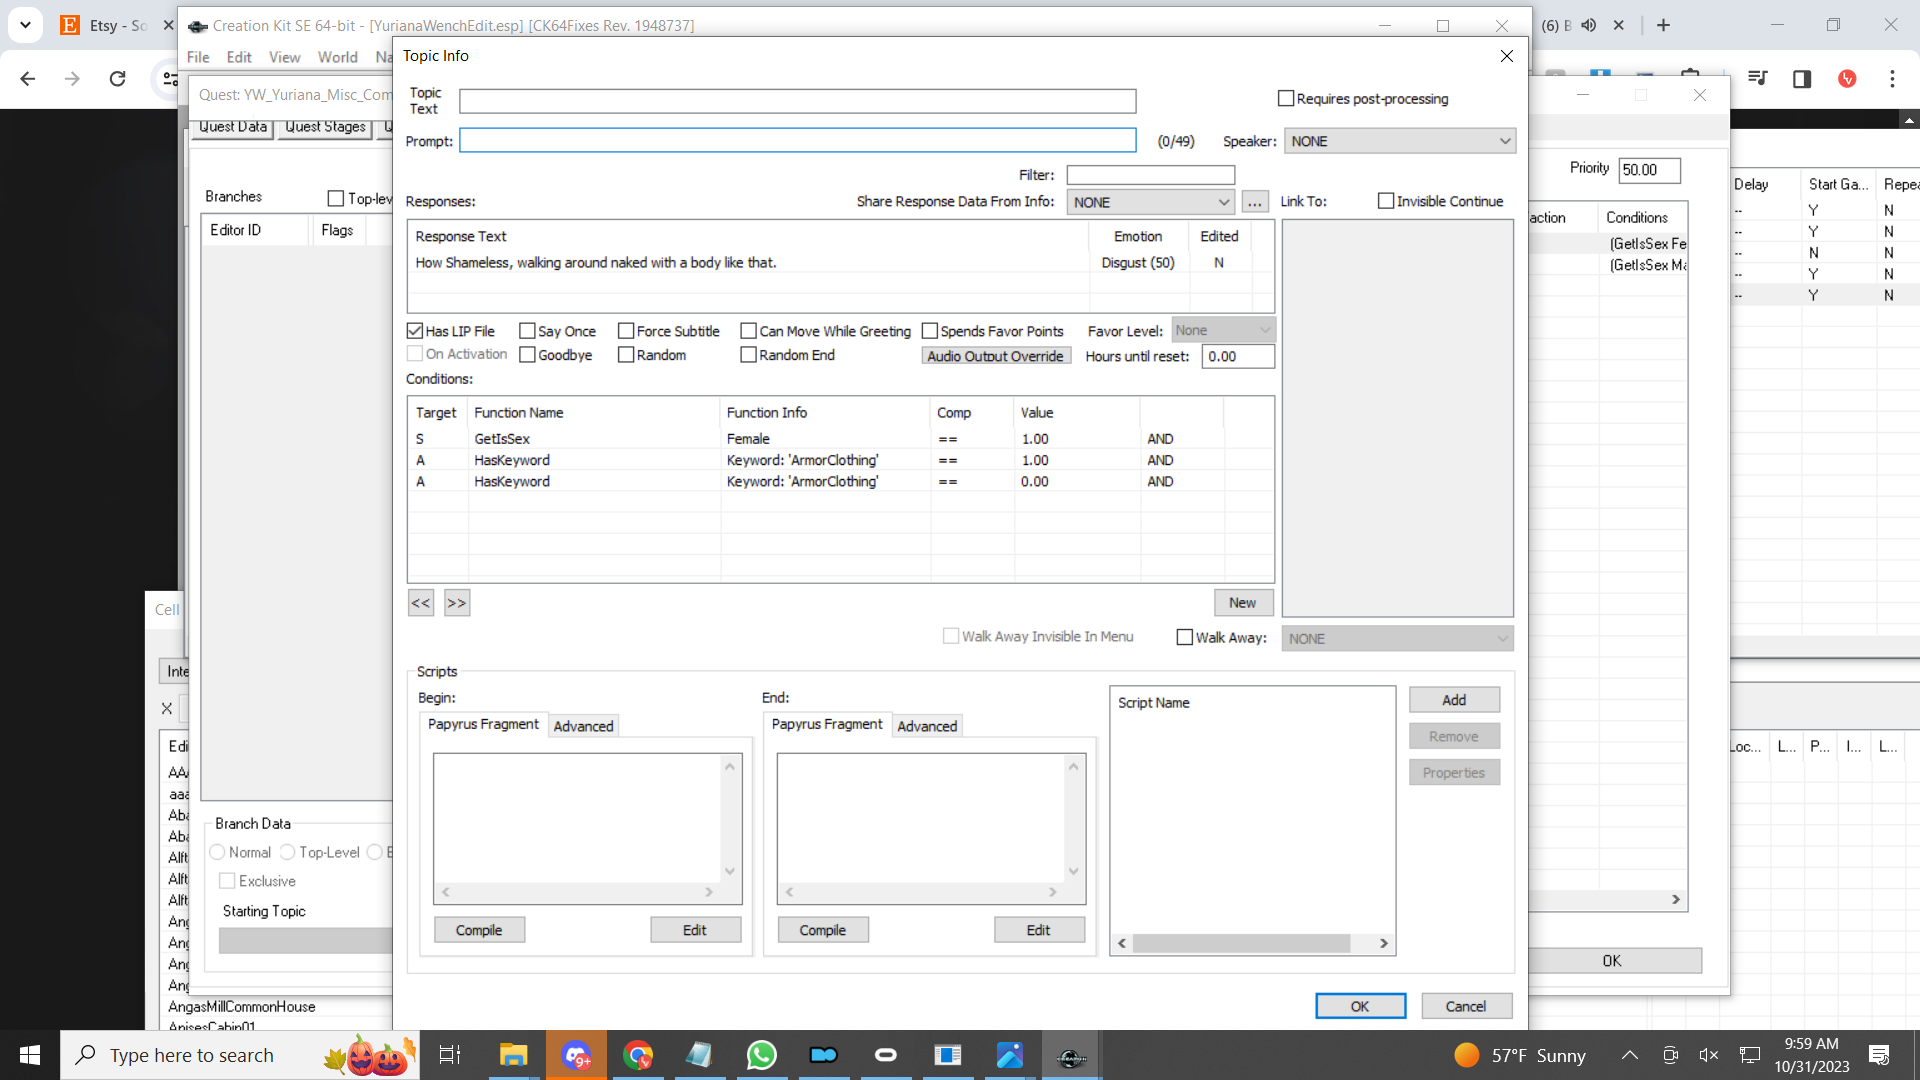The width and height of the screenshot is (1920, 1080).
Task: Click New condition button
Action: pyautogui.click(x=1243, y=602)
